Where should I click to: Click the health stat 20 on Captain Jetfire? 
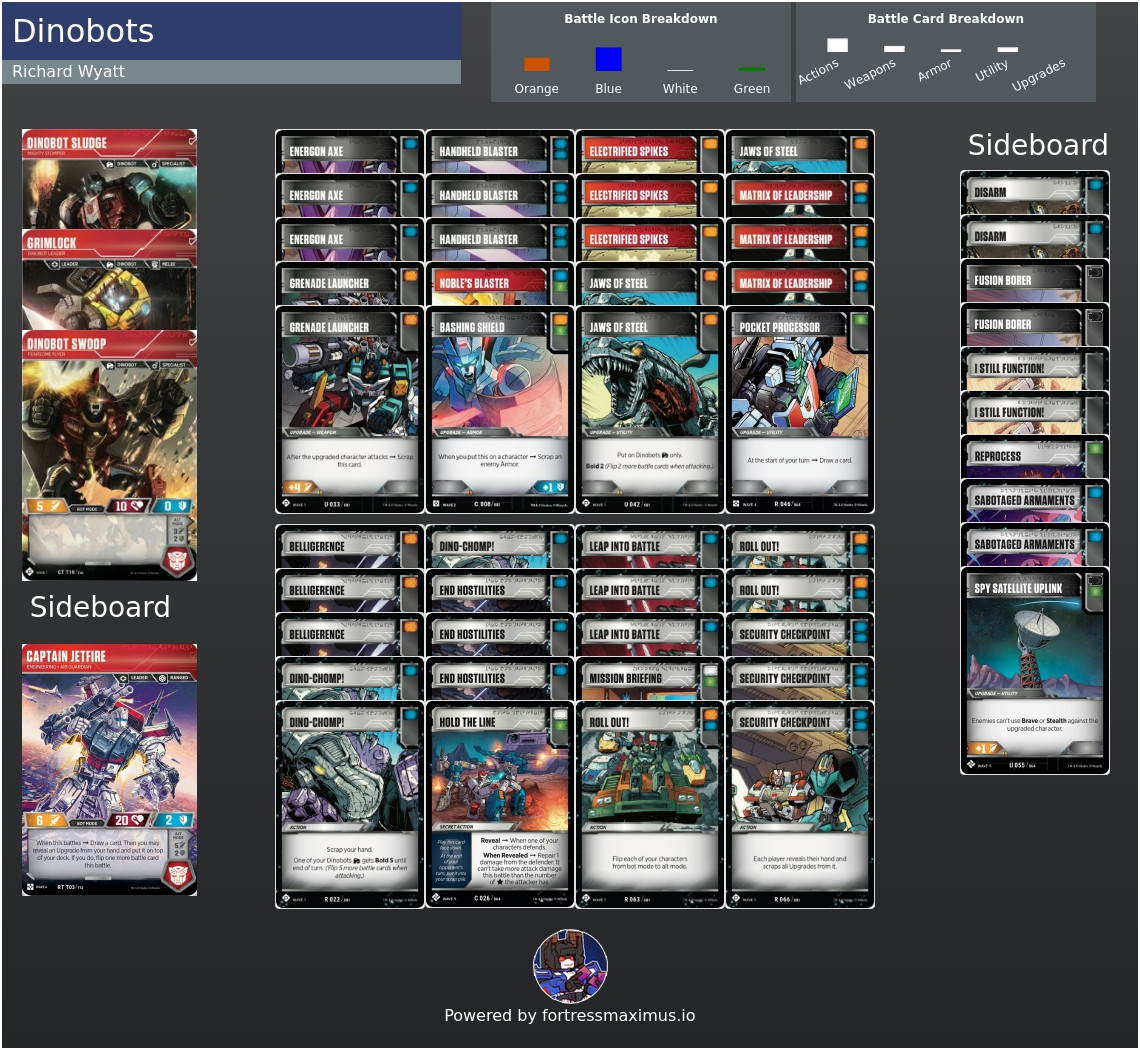tap(129, 820)
